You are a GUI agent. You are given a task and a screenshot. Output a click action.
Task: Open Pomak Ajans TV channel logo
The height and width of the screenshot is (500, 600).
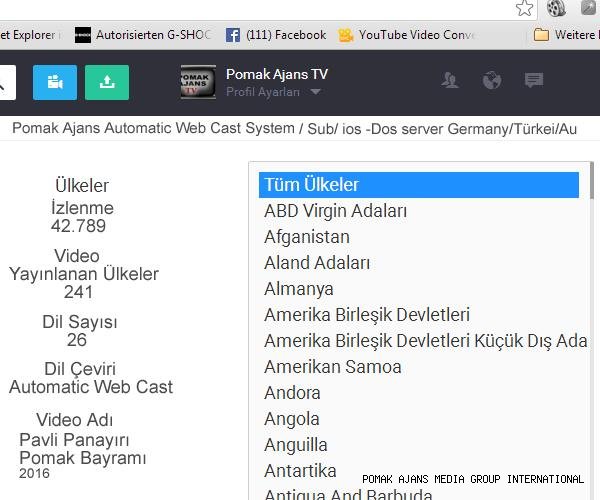tap(198, 82)
